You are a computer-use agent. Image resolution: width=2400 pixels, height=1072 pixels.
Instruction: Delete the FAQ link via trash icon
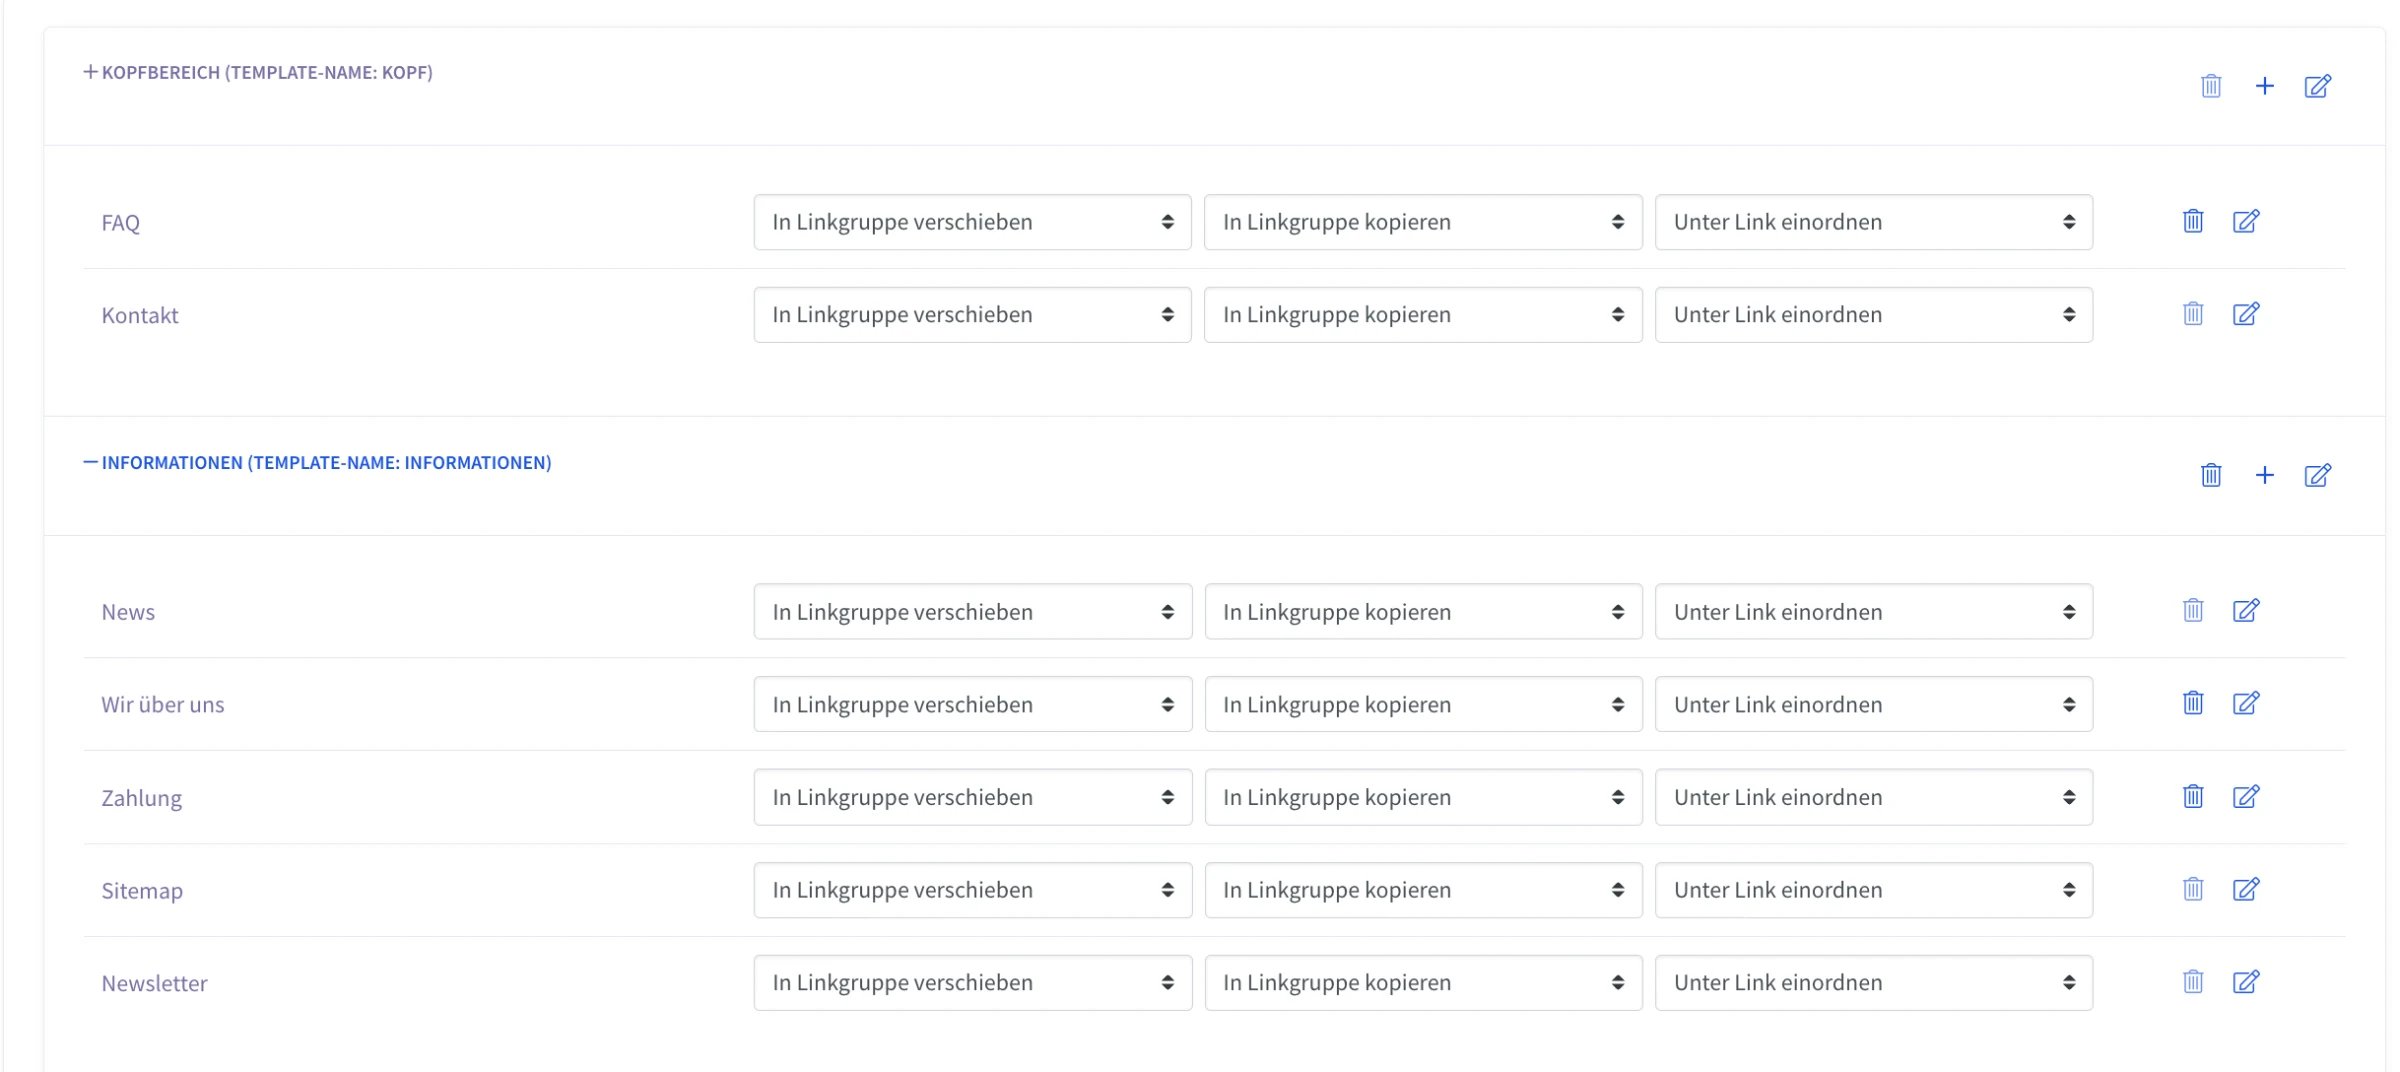coord(2193,221)
